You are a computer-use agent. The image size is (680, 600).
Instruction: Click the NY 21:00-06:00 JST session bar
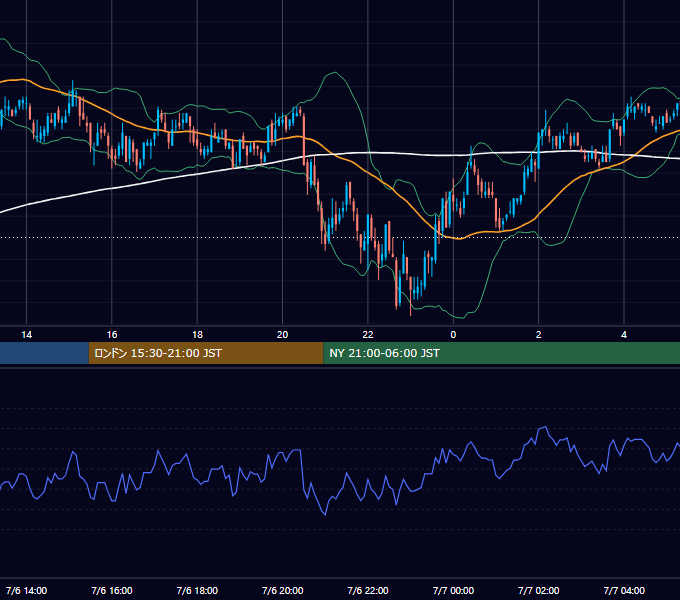click(501, 353)
